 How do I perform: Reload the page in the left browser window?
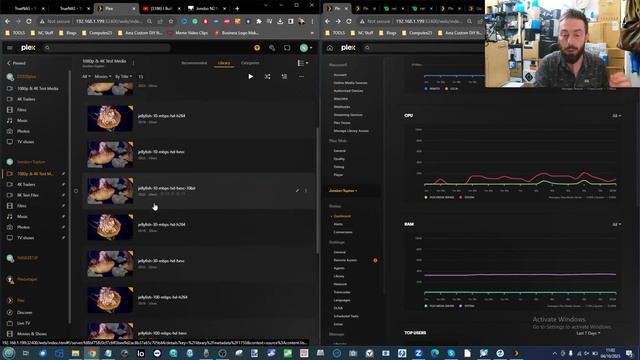29,21
